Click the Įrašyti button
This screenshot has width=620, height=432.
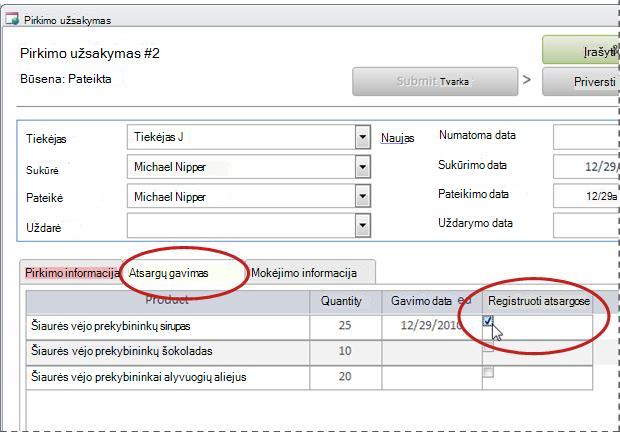pyautogui.click(x=581, y=50)
